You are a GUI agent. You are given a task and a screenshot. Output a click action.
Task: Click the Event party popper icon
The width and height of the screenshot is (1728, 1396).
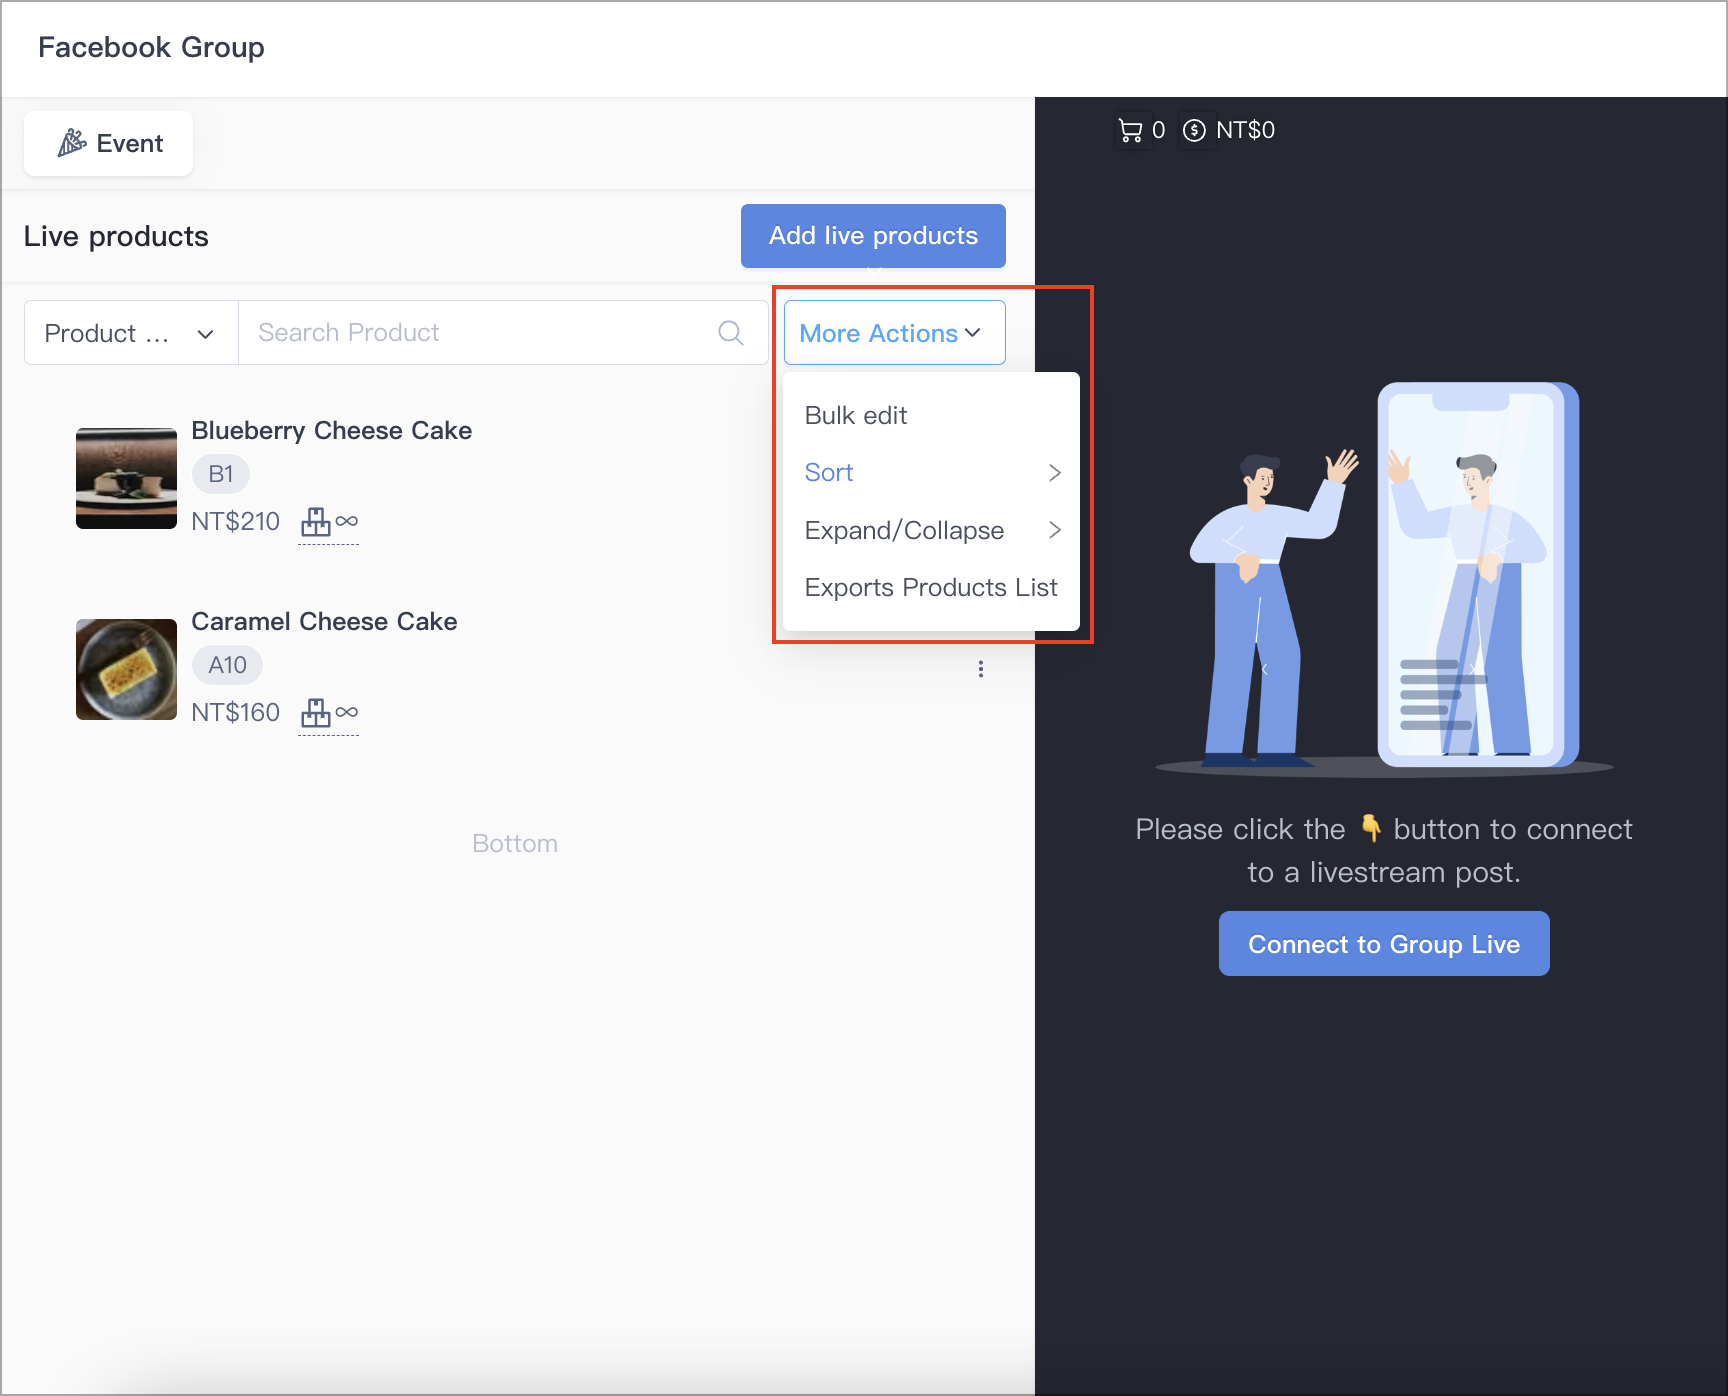click(x=71, y=143)
